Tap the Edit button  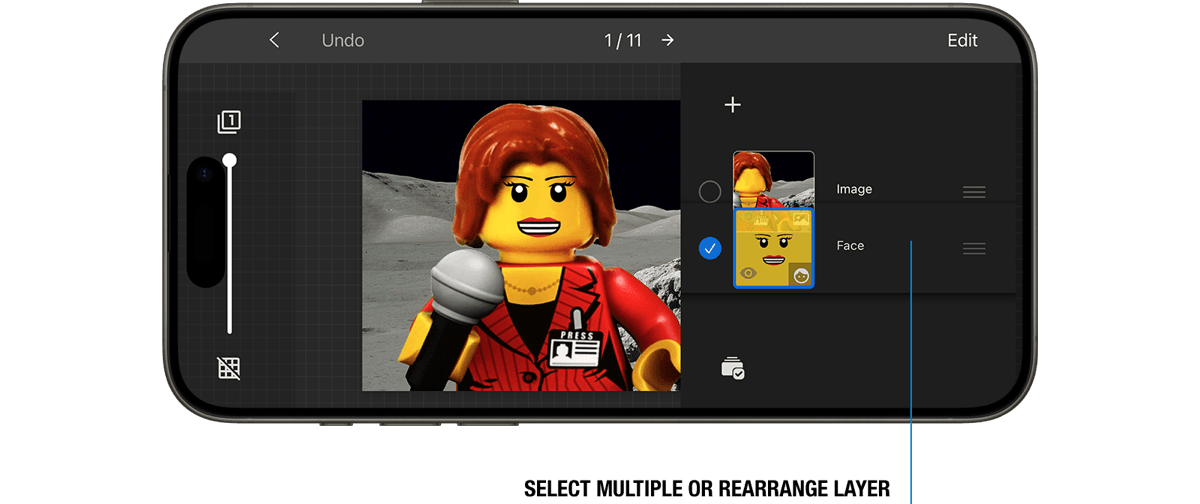(962, 41)
